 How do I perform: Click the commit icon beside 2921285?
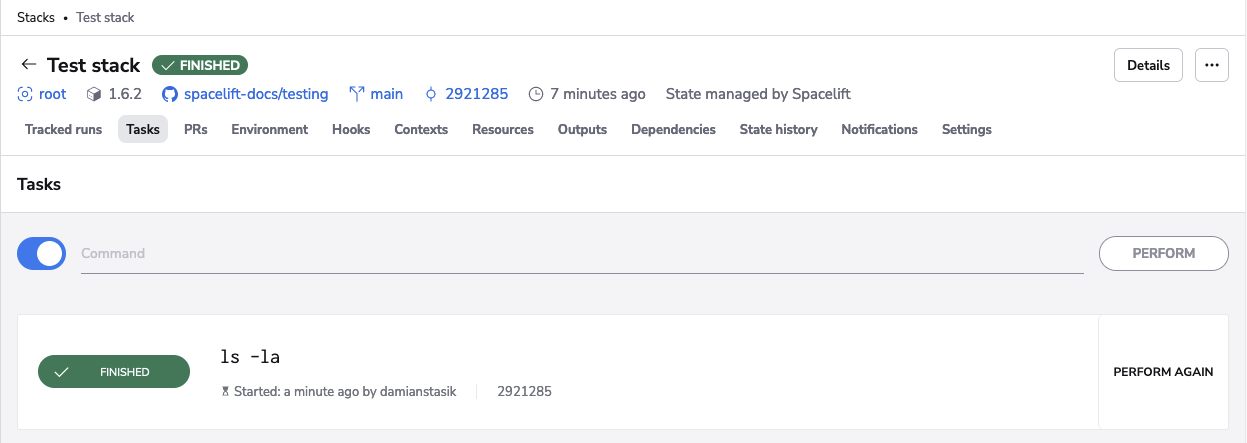click(431, 94)
